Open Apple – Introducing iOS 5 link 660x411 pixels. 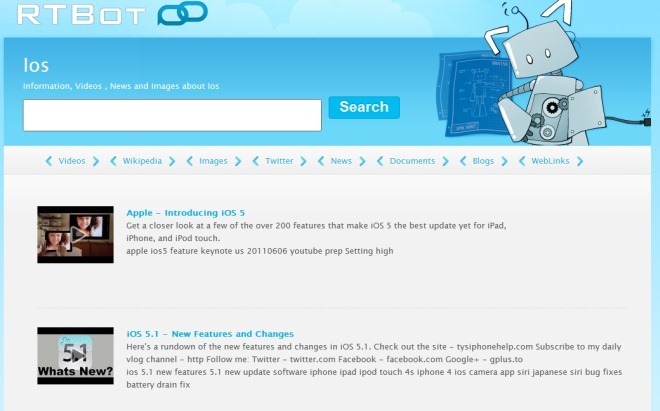click(186, 213)
